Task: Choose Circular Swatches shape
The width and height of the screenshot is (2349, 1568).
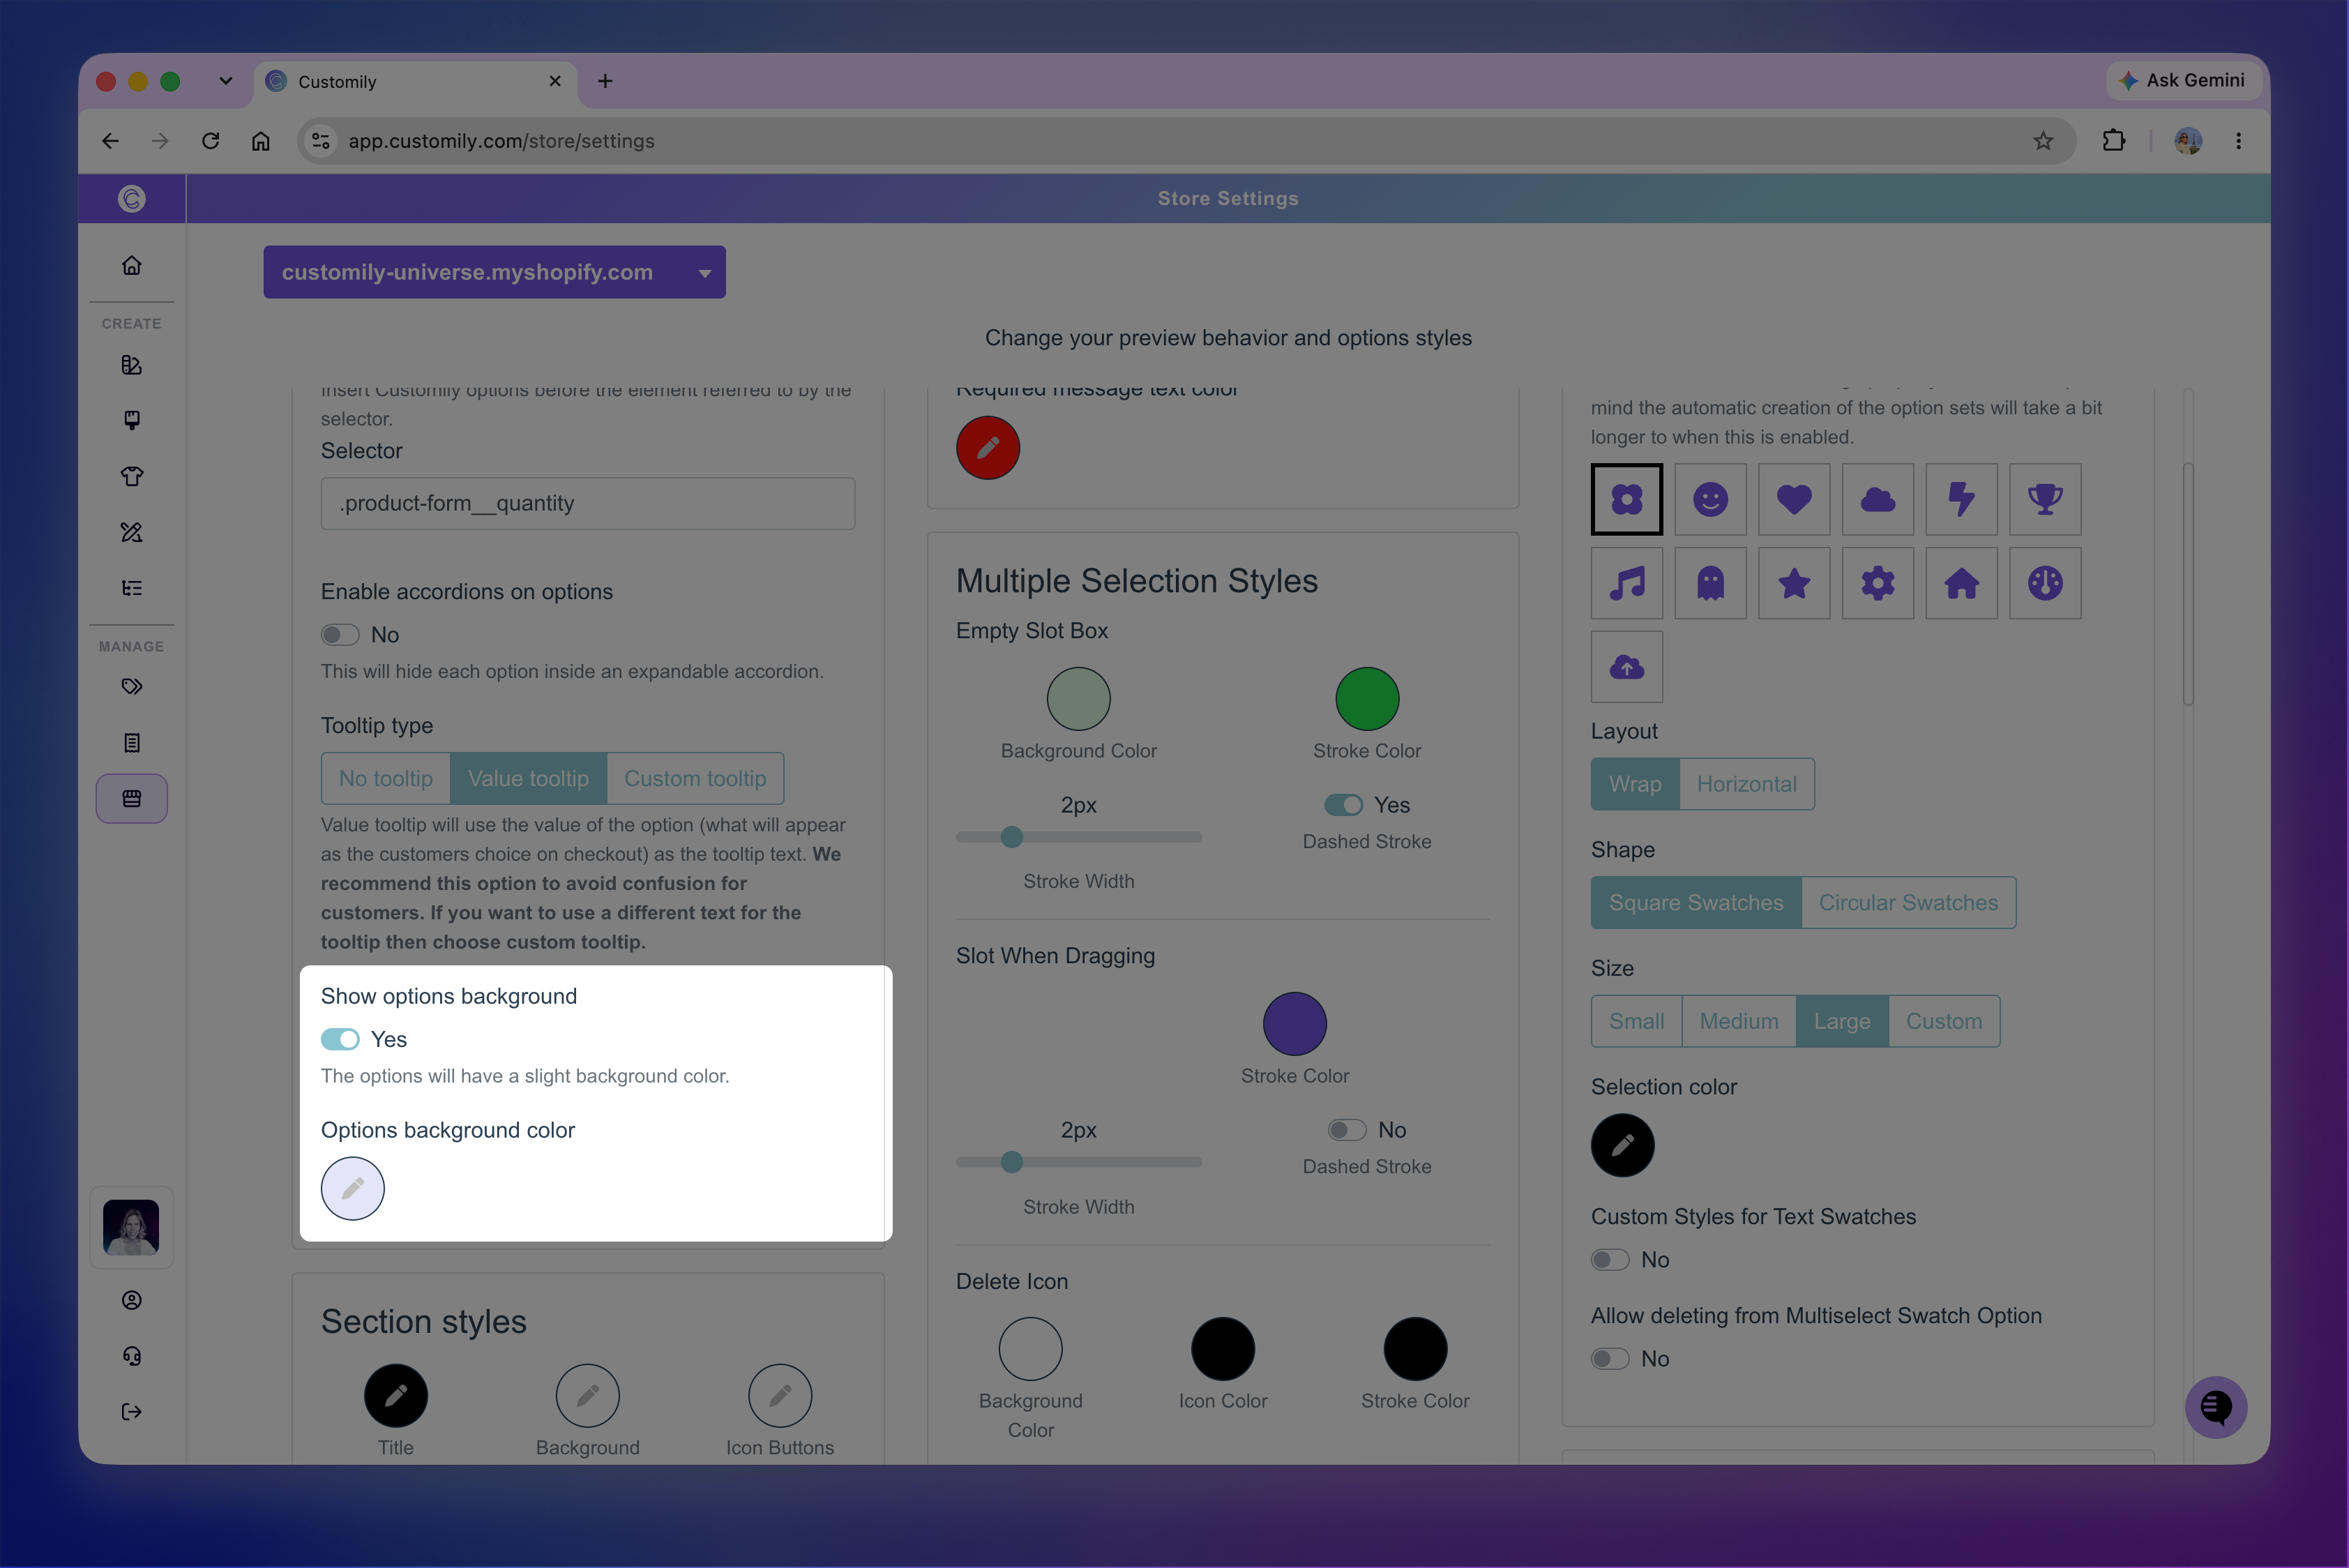Action: (x=1908, y=902)
